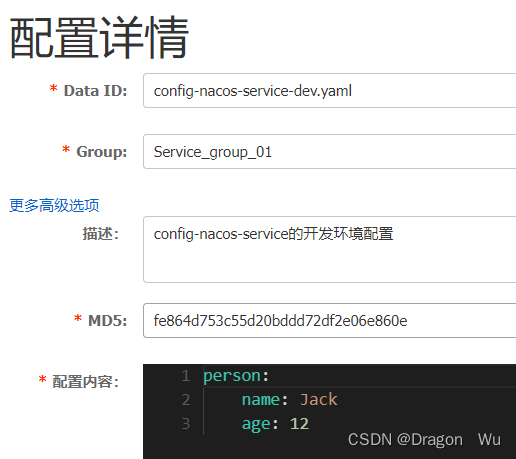Click line number 3 in editor gutter
The width and height of the screenshot is (516, 459).
(x=186, y=424)
